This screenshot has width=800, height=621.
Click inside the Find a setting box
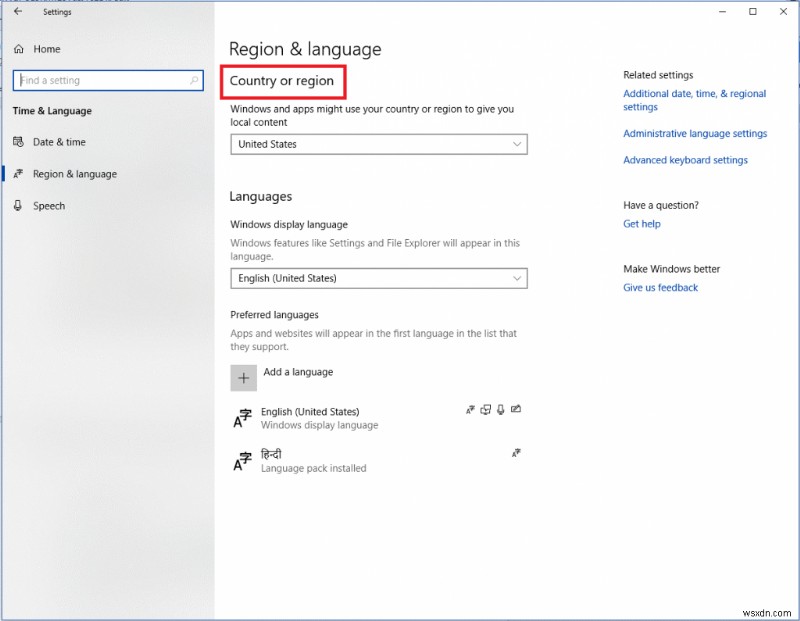click(100, 80)
